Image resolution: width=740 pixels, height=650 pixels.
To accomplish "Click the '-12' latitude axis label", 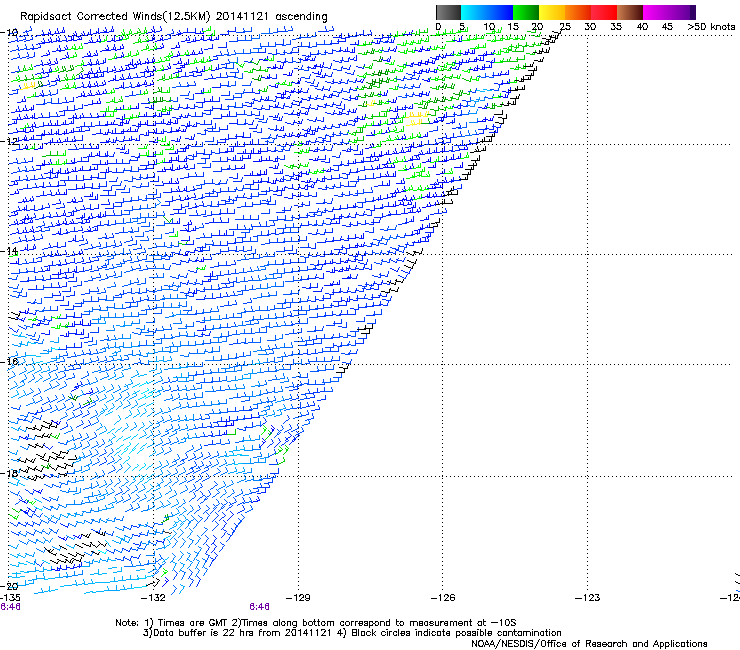I will [9, 142].
